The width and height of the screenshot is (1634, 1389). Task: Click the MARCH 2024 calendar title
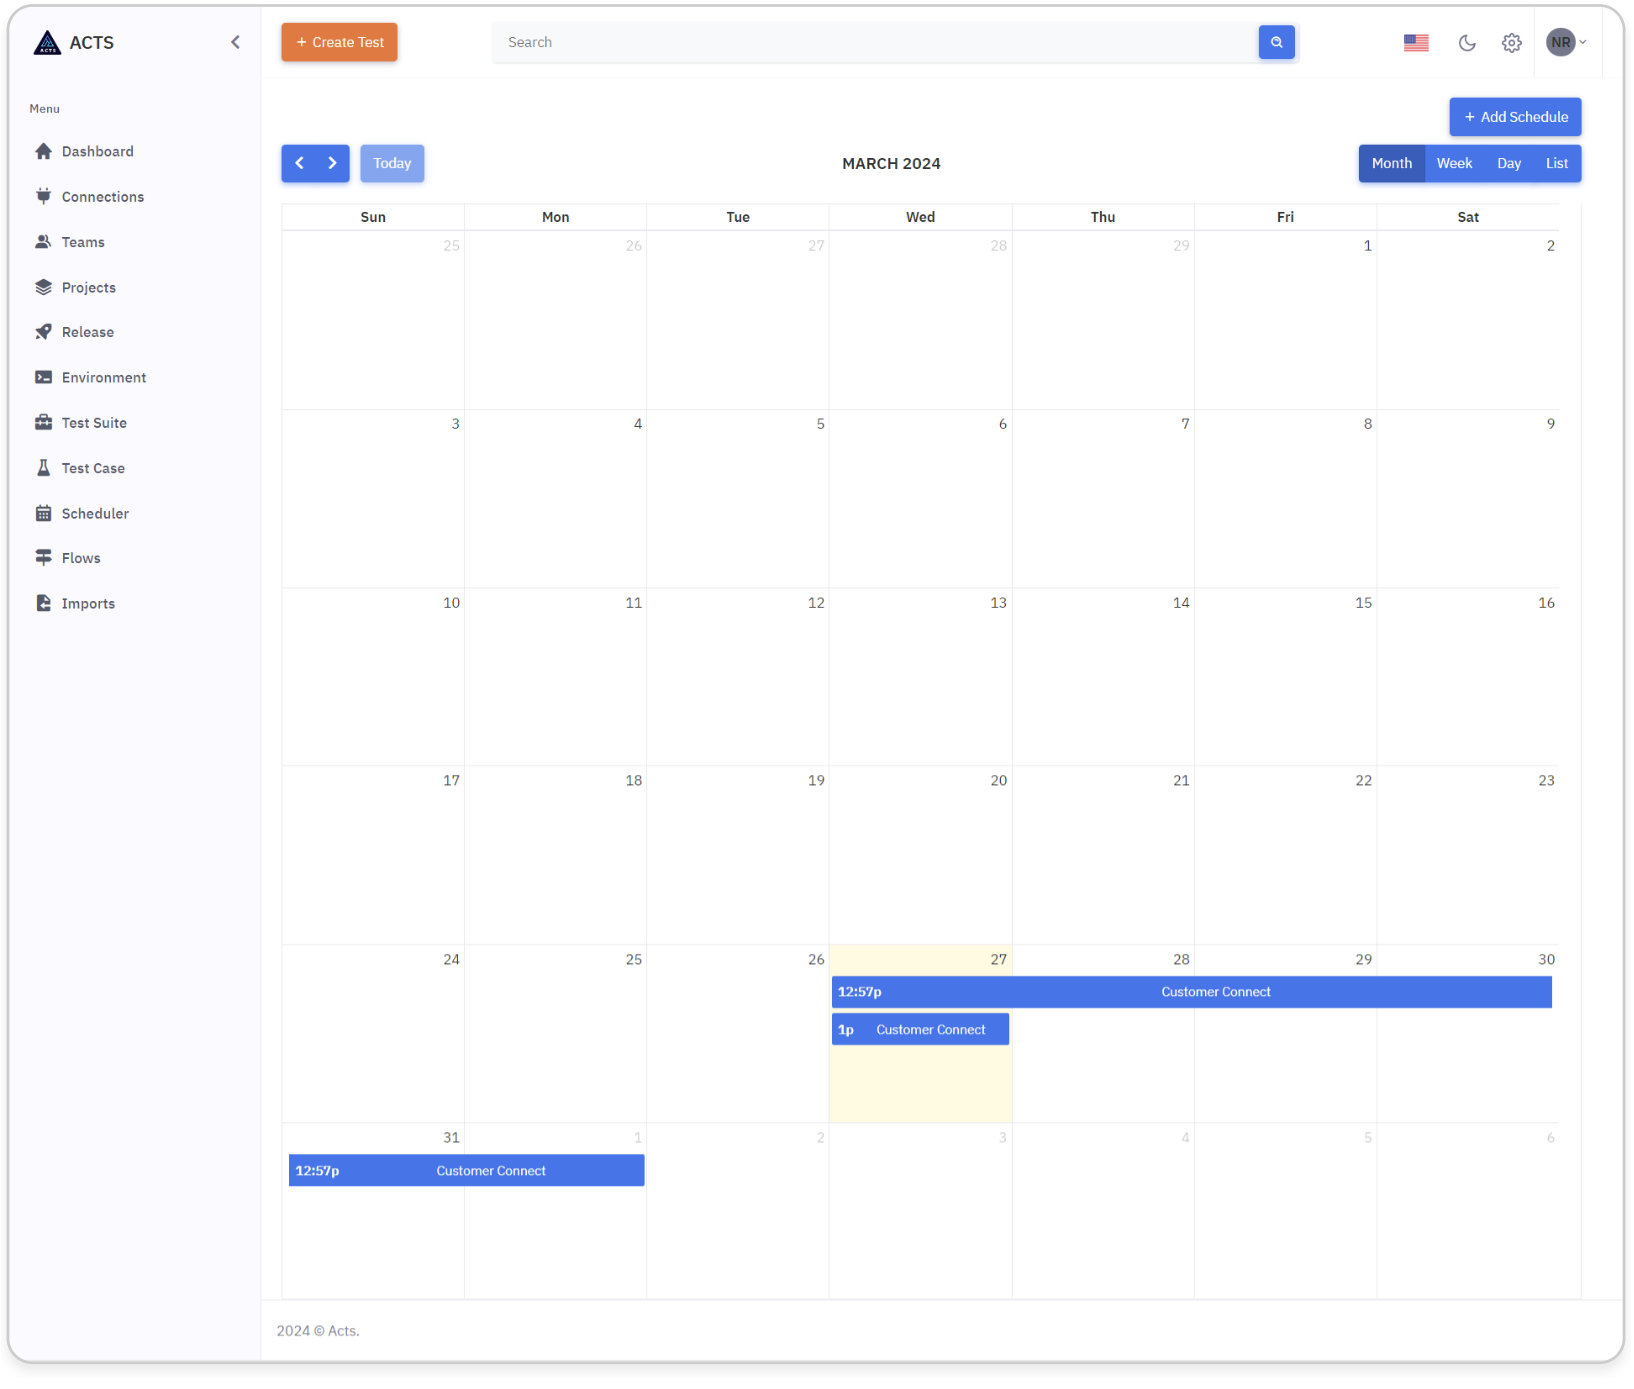tap(891, 164)
